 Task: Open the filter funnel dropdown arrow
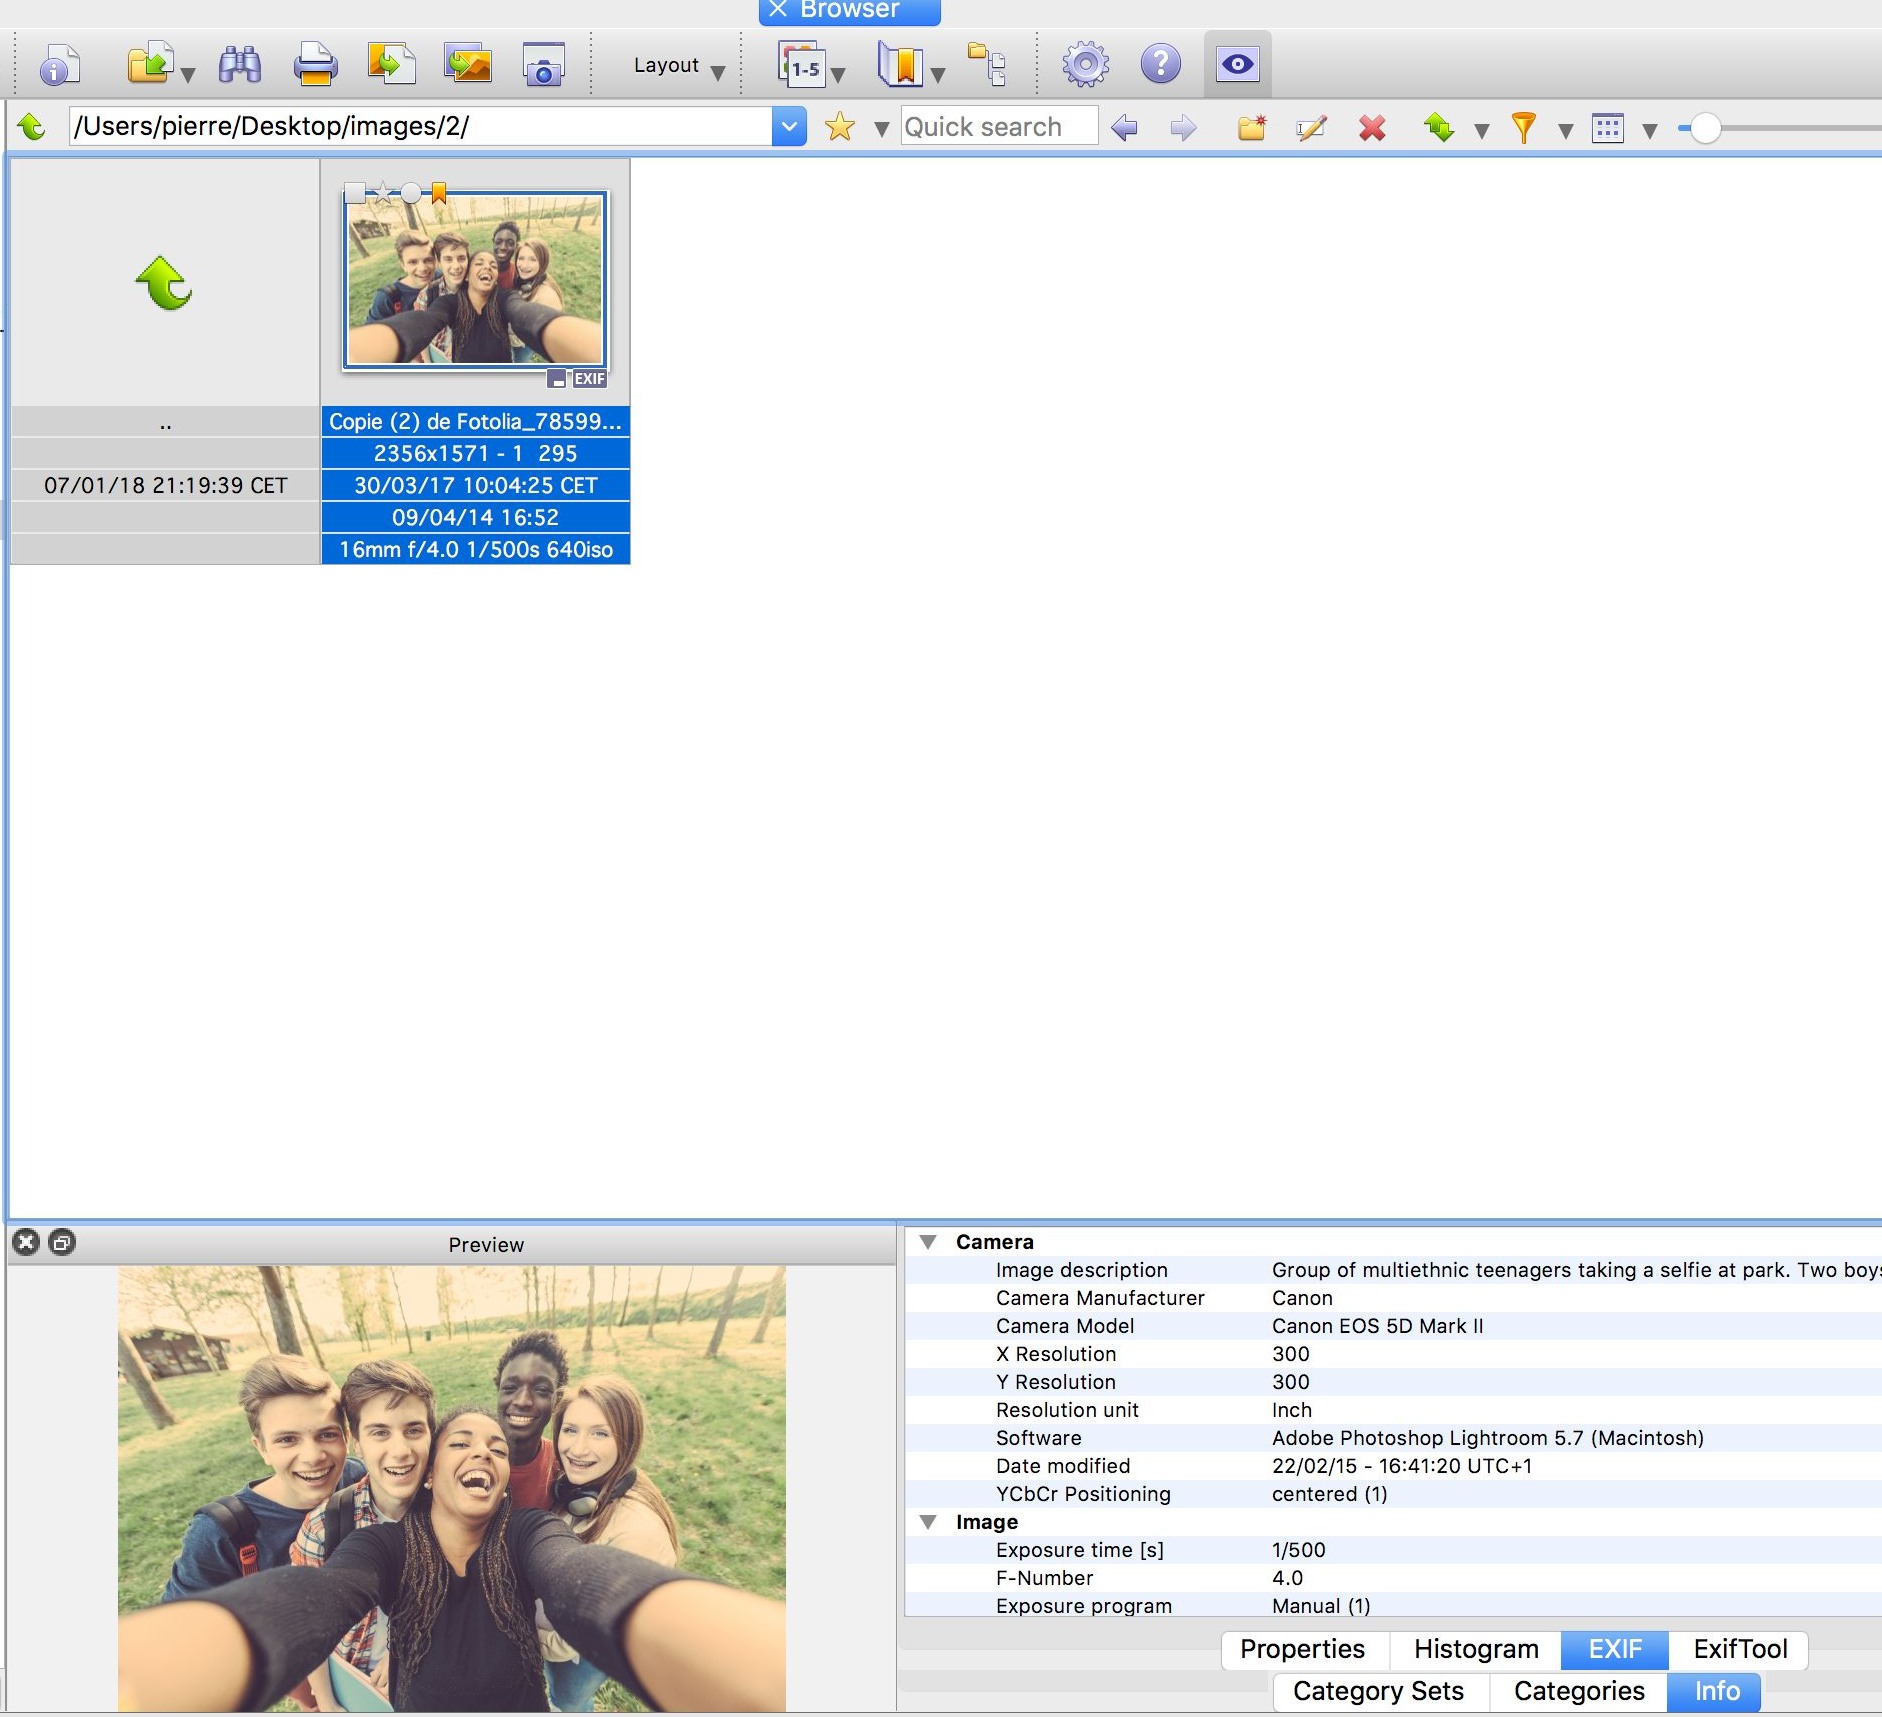[1566, 130]
